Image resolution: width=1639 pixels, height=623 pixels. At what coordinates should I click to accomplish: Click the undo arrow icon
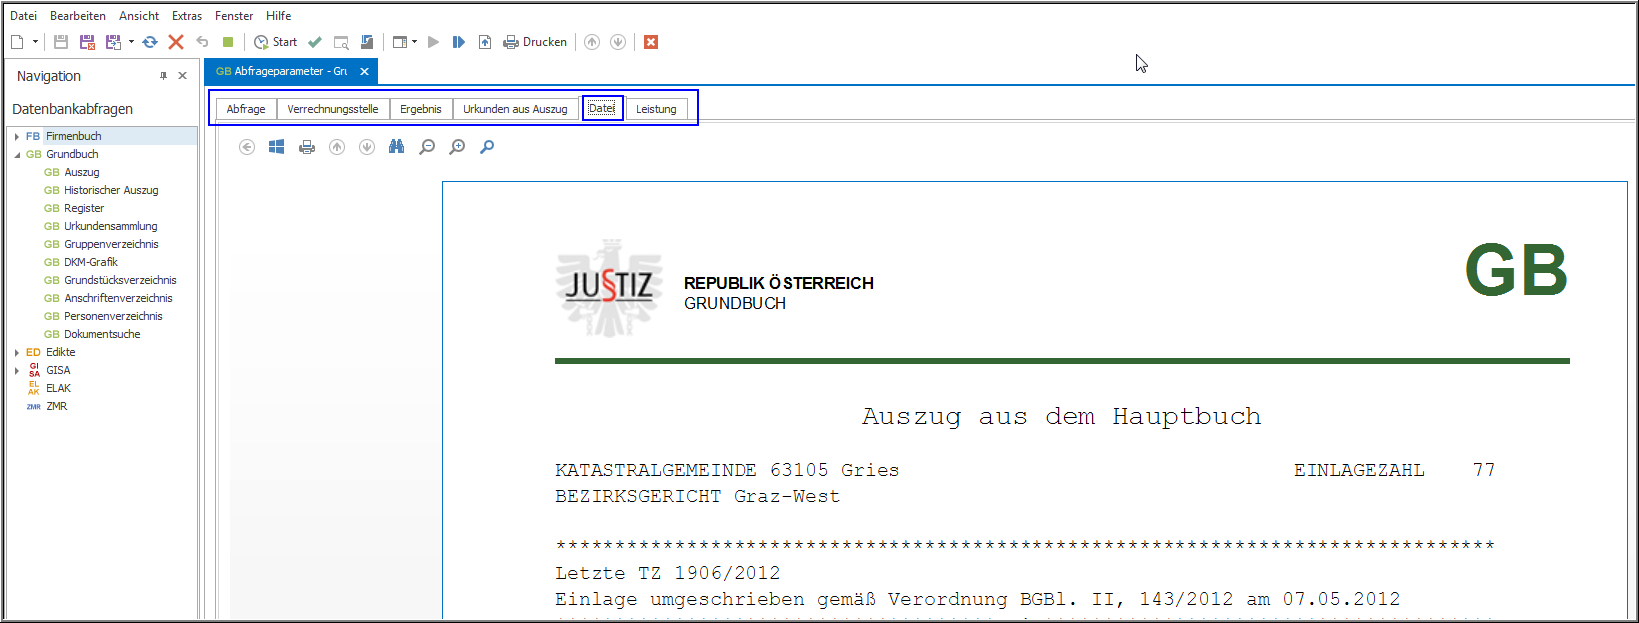coord(202,42)
